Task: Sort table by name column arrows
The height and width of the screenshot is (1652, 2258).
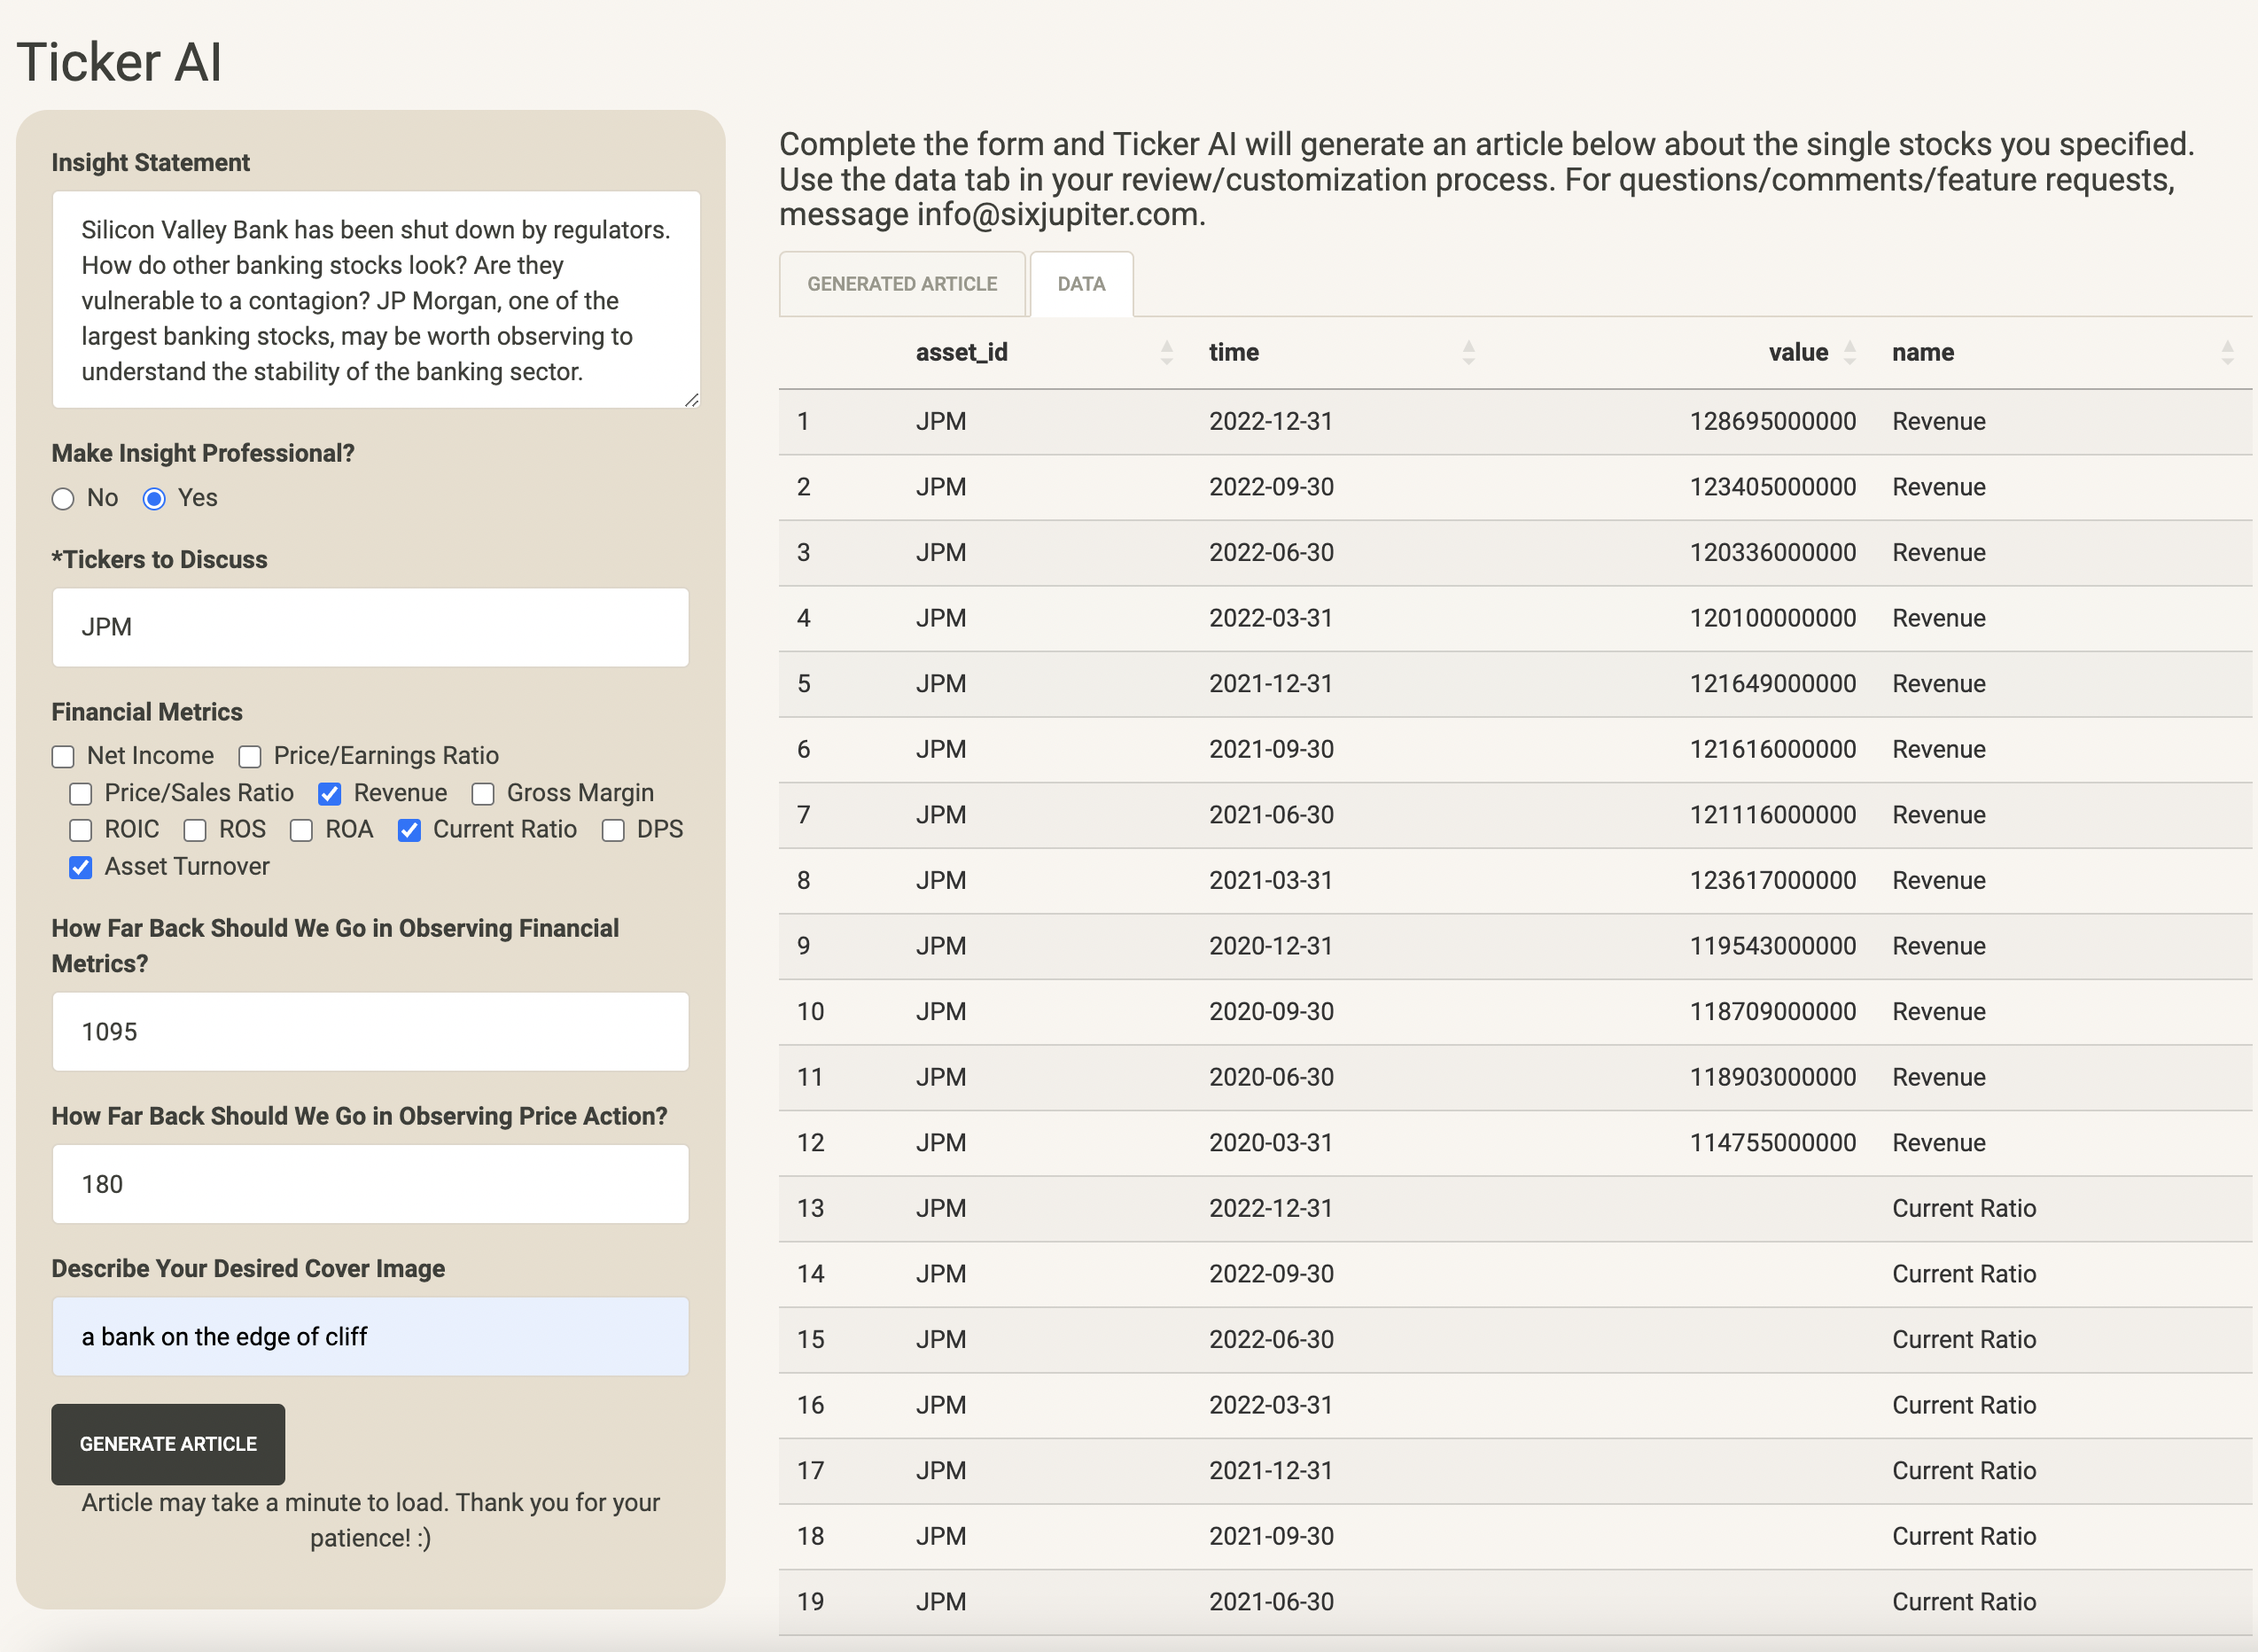Action: [x=2227, y=352]
